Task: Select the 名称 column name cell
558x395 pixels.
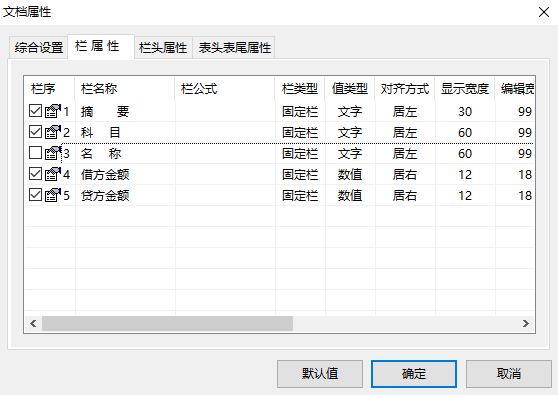Action: [x=125, y=153]
